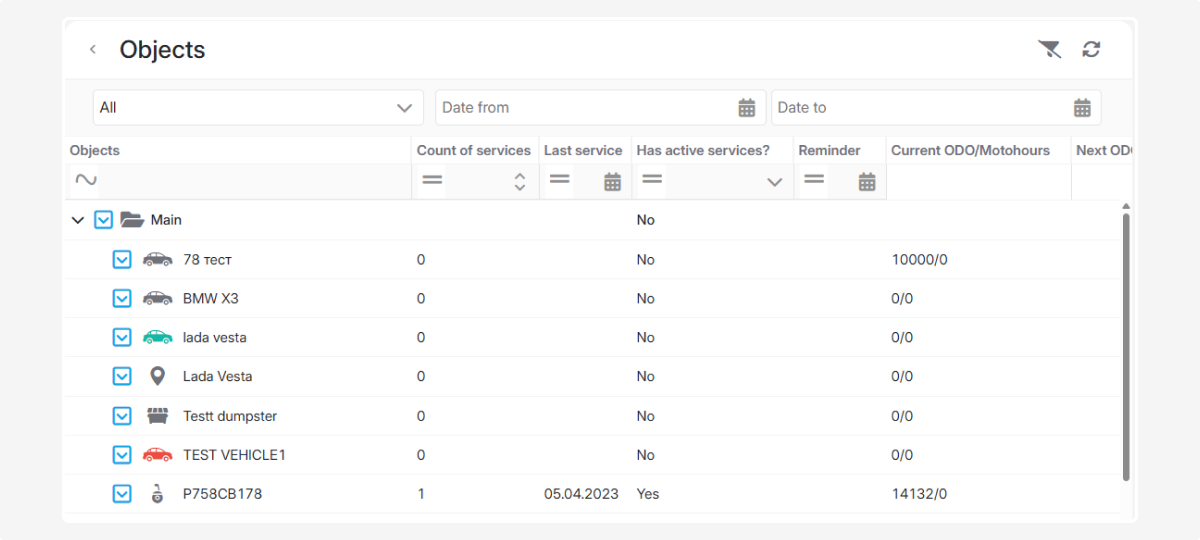Click the back arrow beside Objects title
This screenshot has height=540, width=1200.
click(x=92, y=49)
